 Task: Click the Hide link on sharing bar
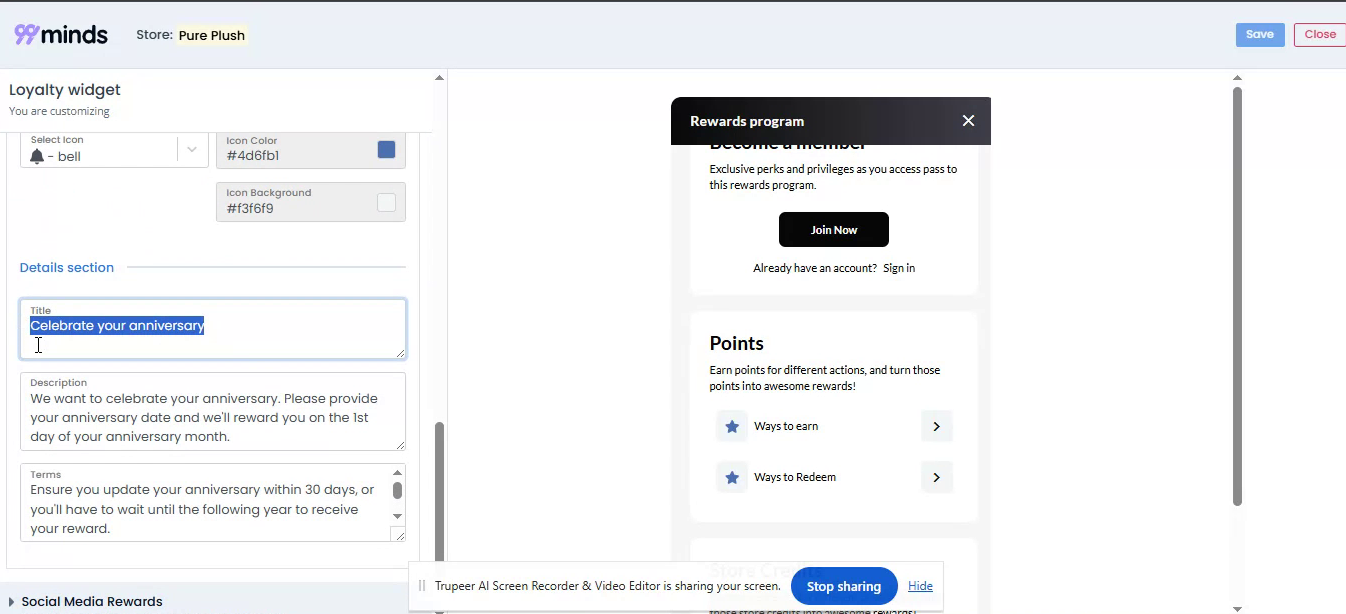tap(920, 586)
